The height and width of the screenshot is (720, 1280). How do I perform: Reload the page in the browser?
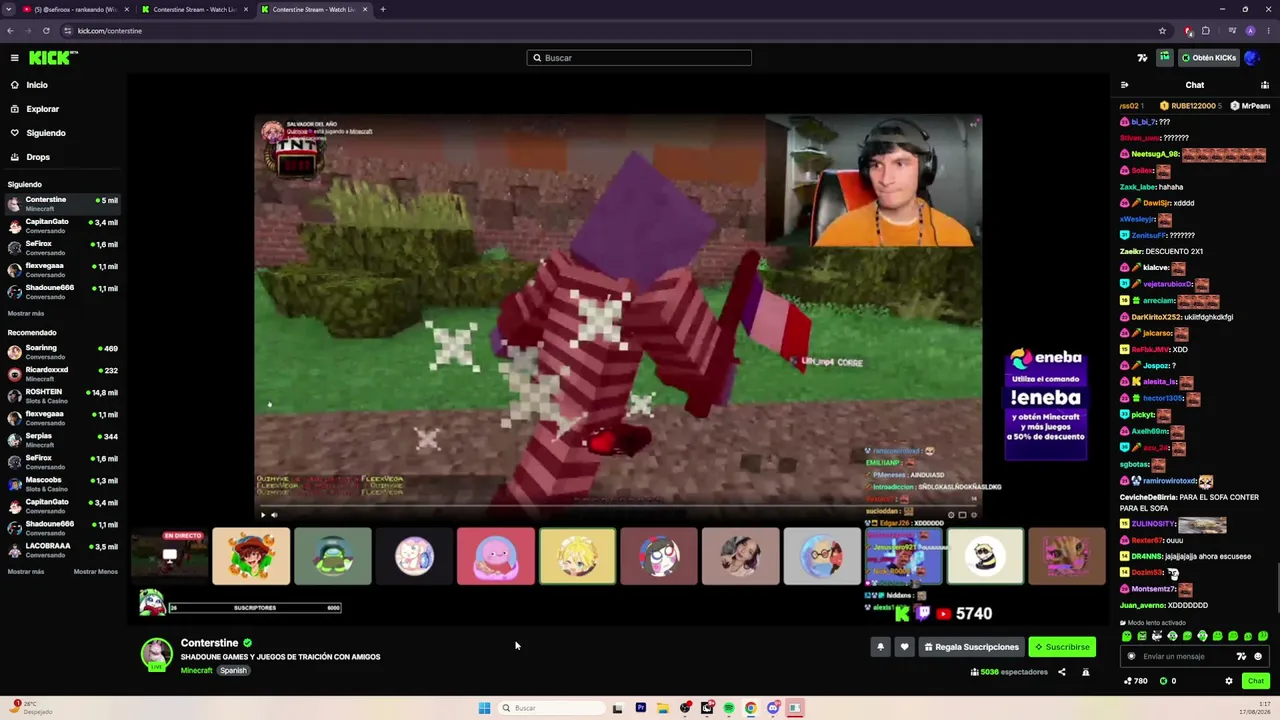(46, 31)
